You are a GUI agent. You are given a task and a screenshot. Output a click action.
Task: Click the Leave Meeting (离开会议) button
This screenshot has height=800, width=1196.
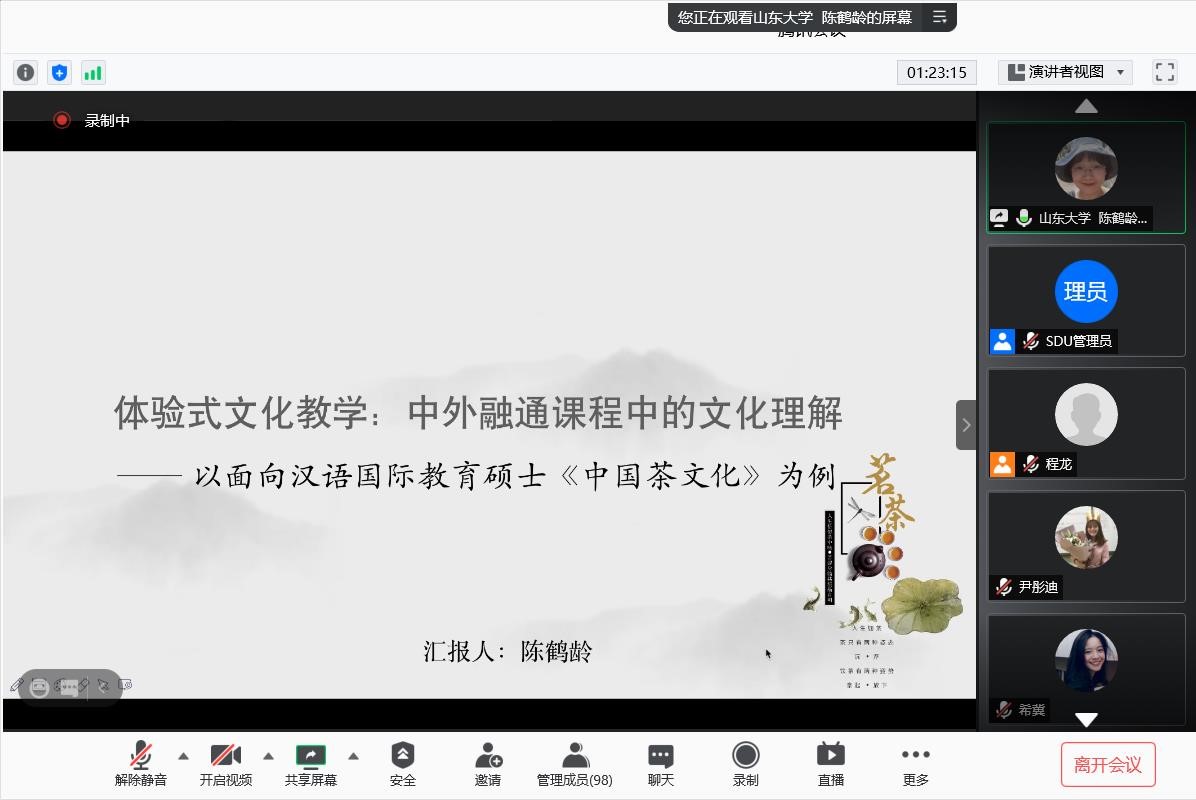(1107, 765)
